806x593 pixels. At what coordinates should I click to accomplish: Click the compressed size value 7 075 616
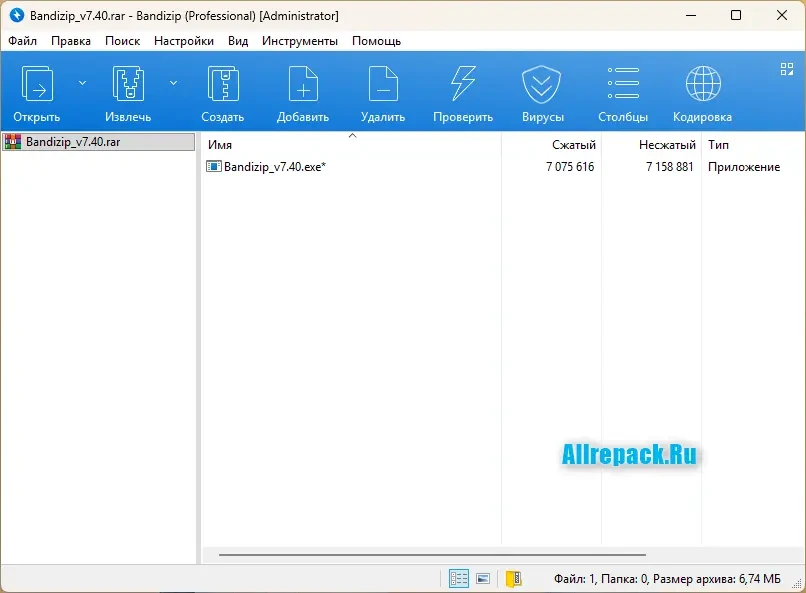point(570,167)
